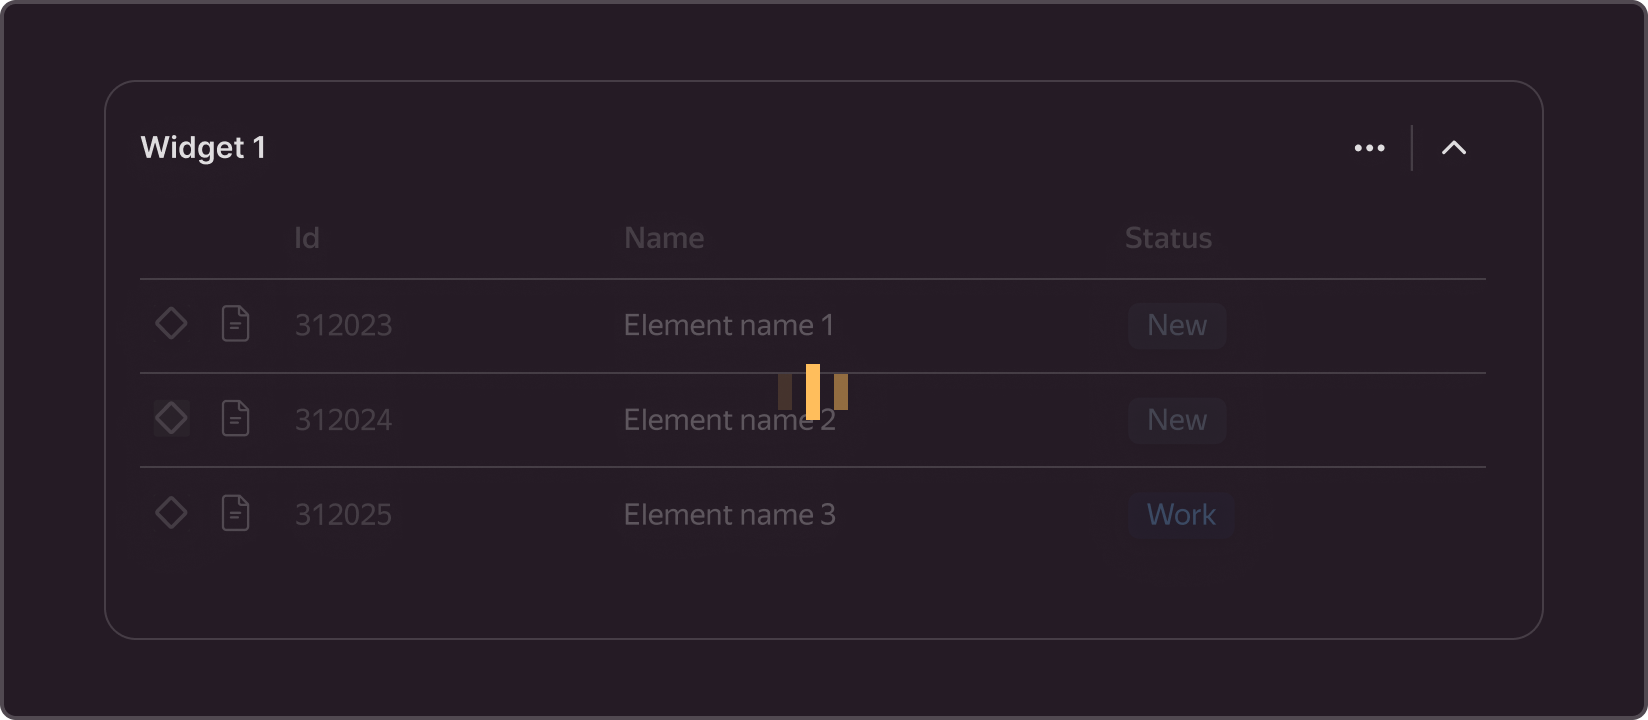Select the id 312023 cell
1648x720 pixels.
click(x=343, y=325)
